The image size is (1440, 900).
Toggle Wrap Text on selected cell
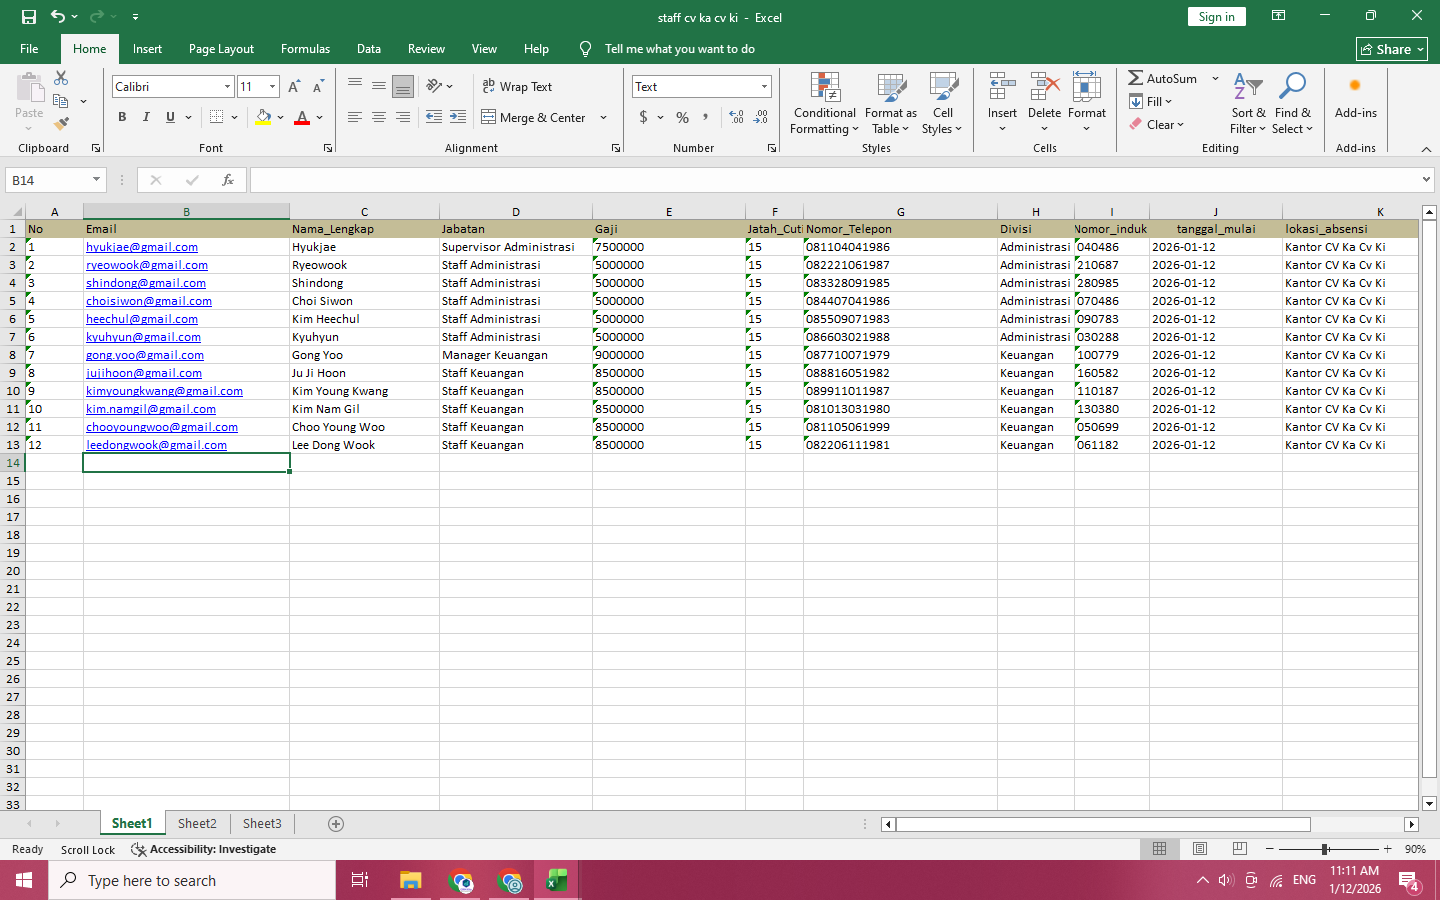(x=517, y=87)
